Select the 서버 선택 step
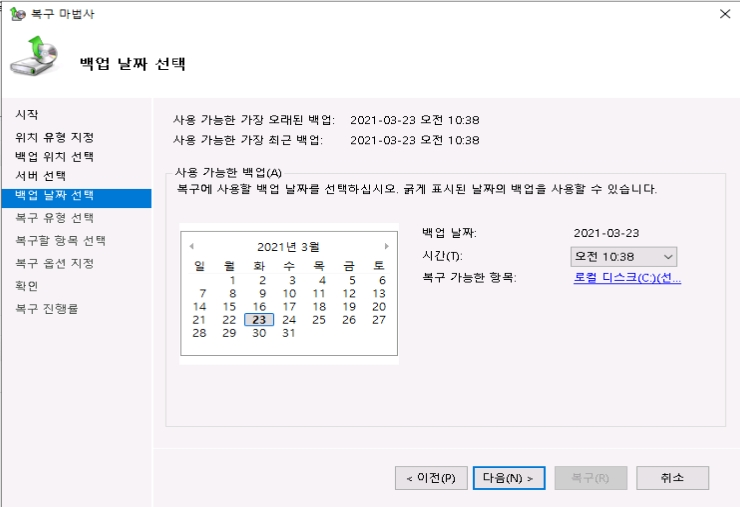 [x=40, y=176]
